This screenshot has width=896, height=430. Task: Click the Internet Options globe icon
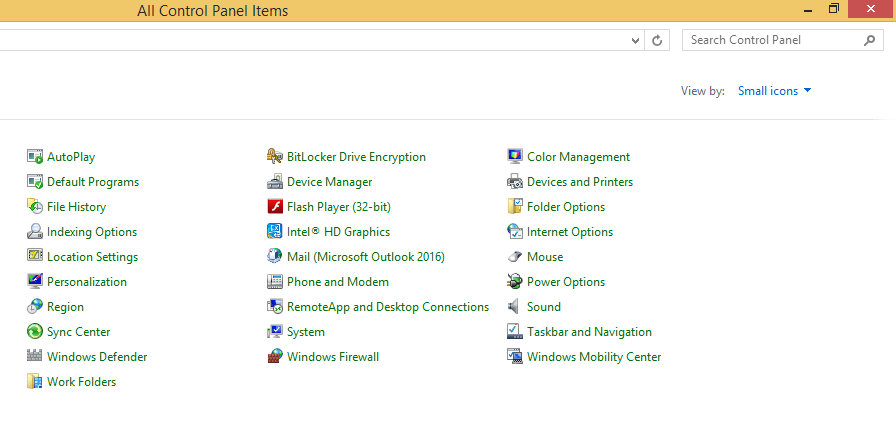(x=515, y=232)
